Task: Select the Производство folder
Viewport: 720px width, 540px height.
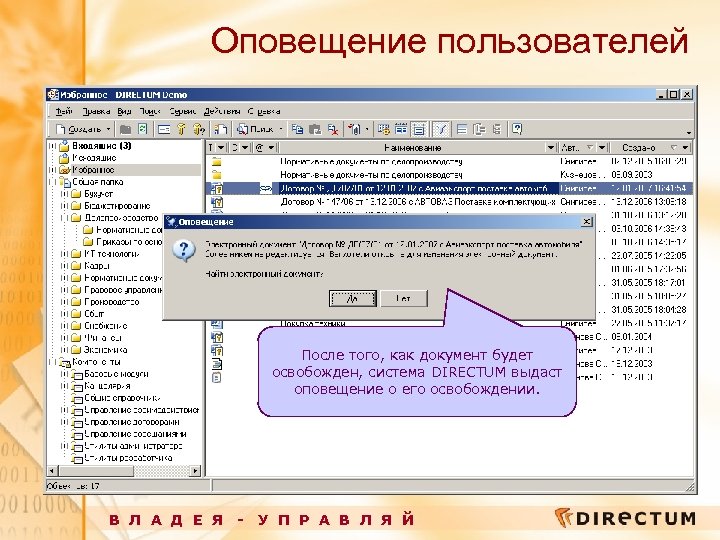Action: click(112, 302)
